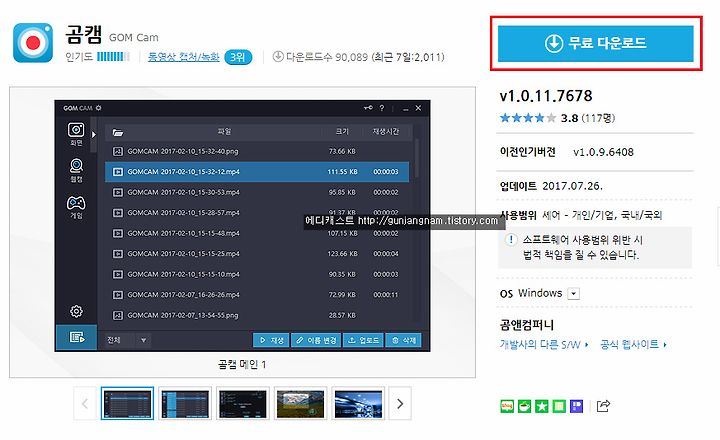Open 개발사의 다른 S/W link
Image resolution: width=720 pixels, height=440 pixels.
544,344
